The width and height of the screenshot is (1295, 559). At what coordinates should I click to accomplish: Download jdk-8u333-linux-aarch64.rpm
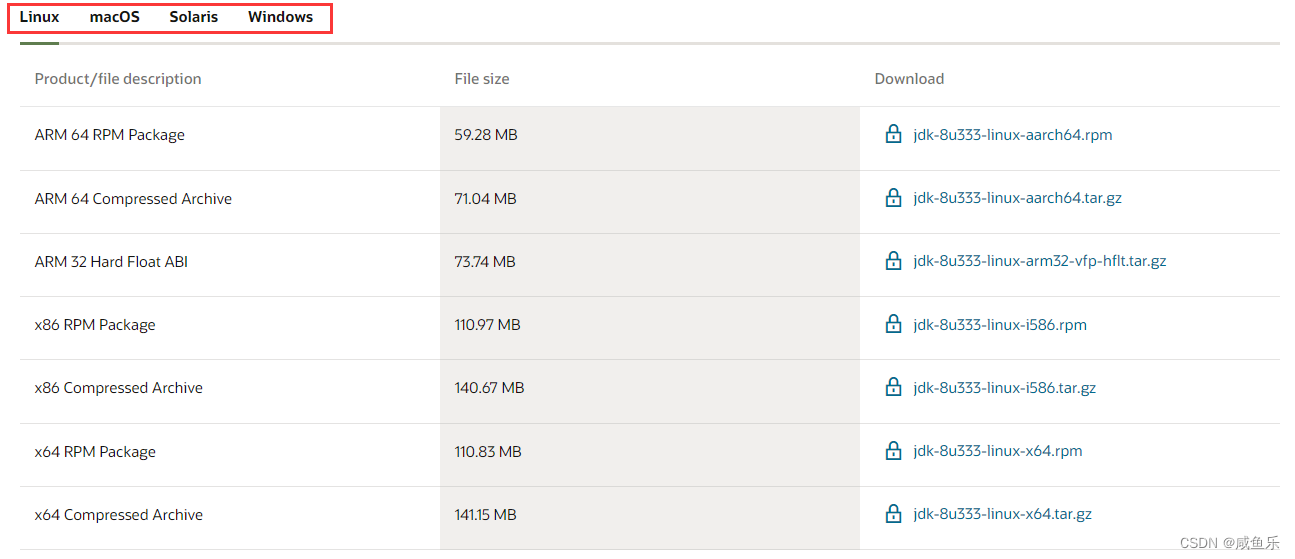point(1013,134)
